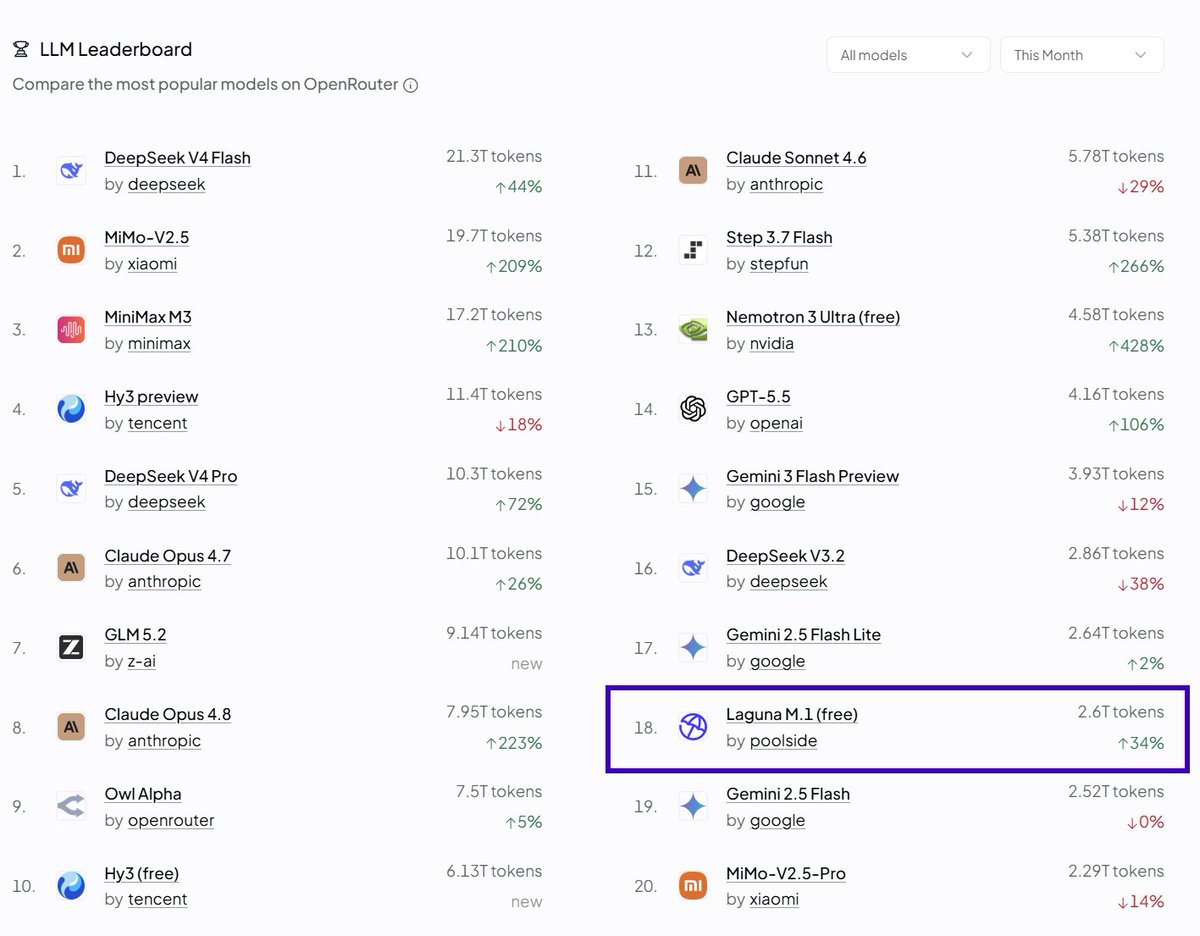
Task: Click the Hy3 (free) Tencent logo
Action: coord(71,886)
